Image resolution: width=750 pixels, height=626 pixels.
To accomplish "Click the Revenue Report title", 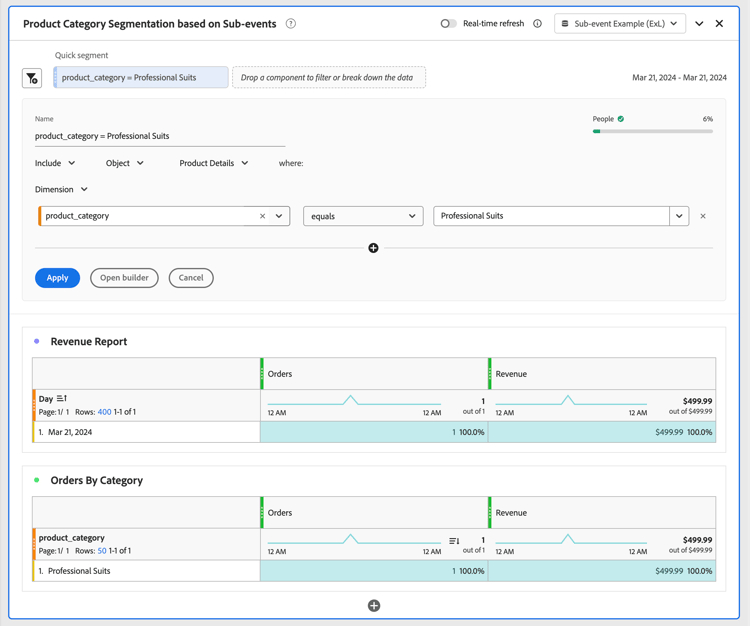I will coord(89,341).
